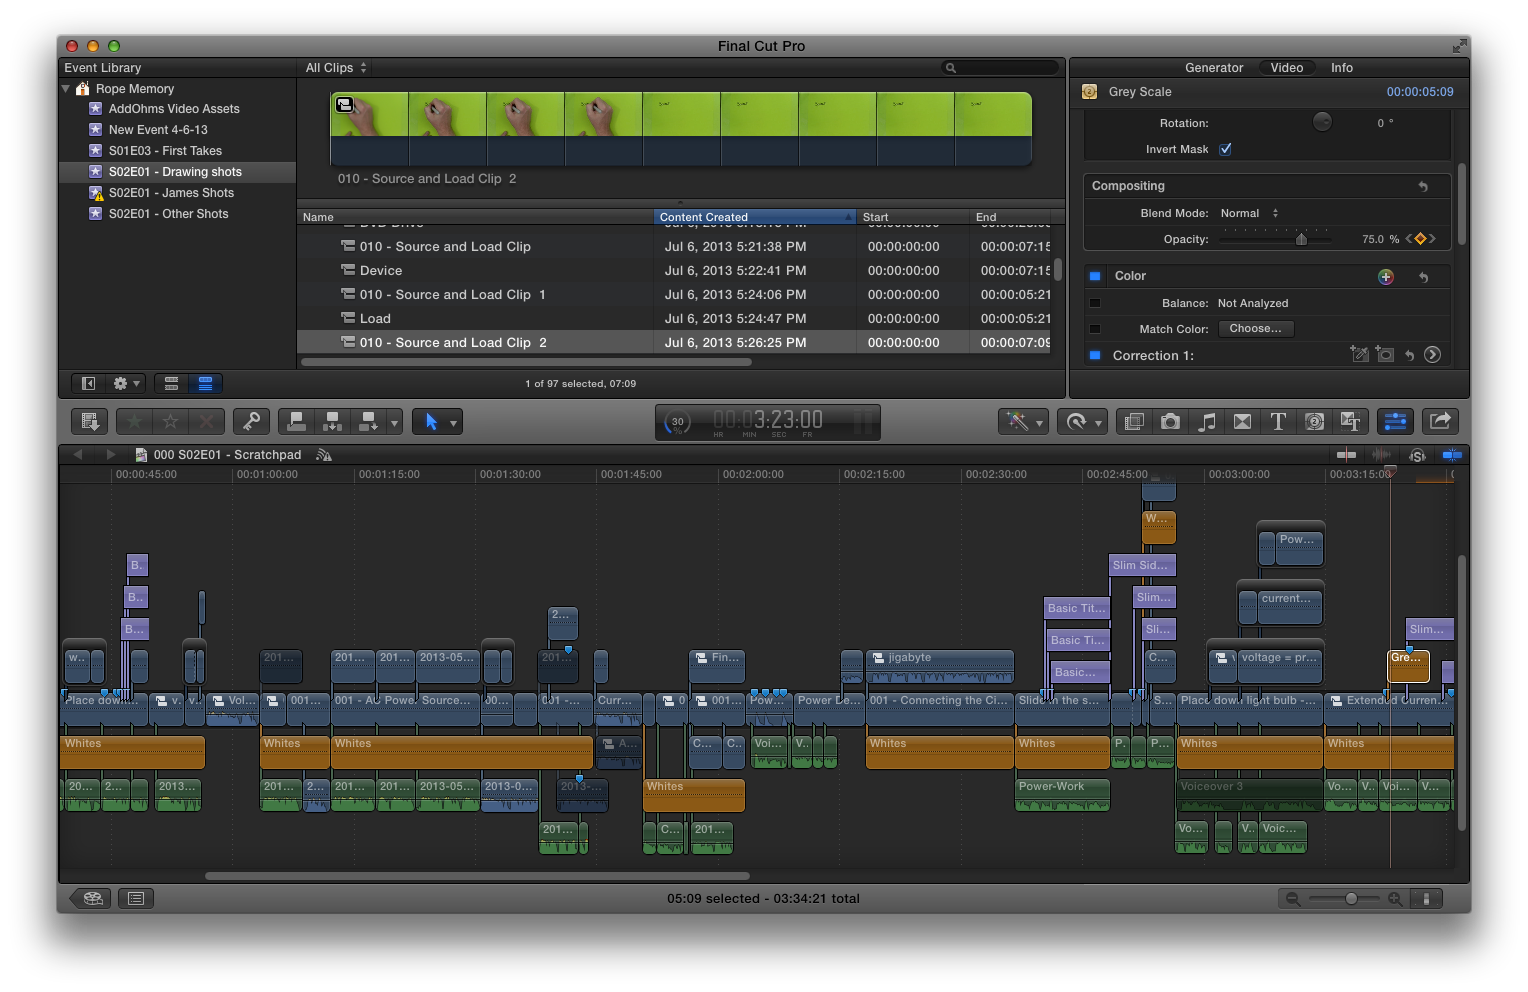Open the edit mode dropdown arrow
Image resolution: width=1528 pixels, height=992 pixels.
394,423
